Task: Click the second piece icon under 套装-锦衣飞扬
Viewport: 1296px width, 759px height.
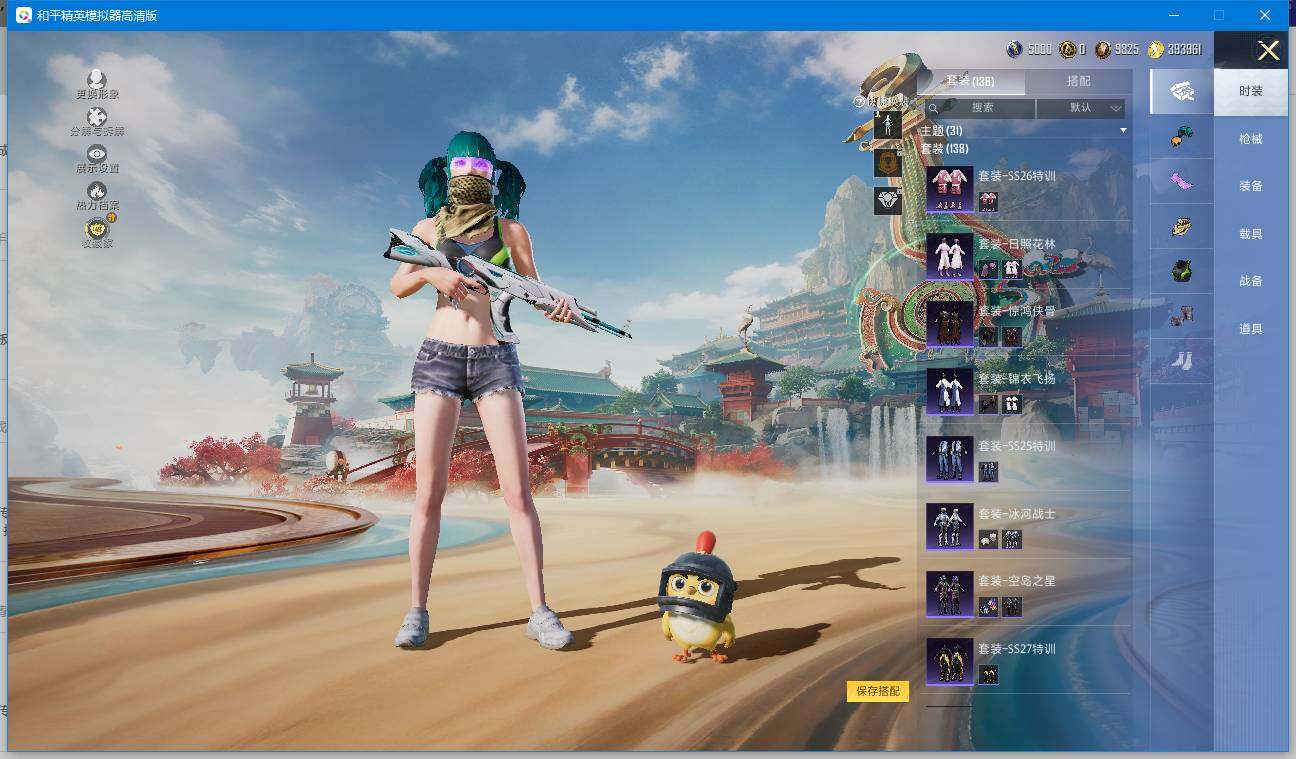Action: [x=1012, y=404]
